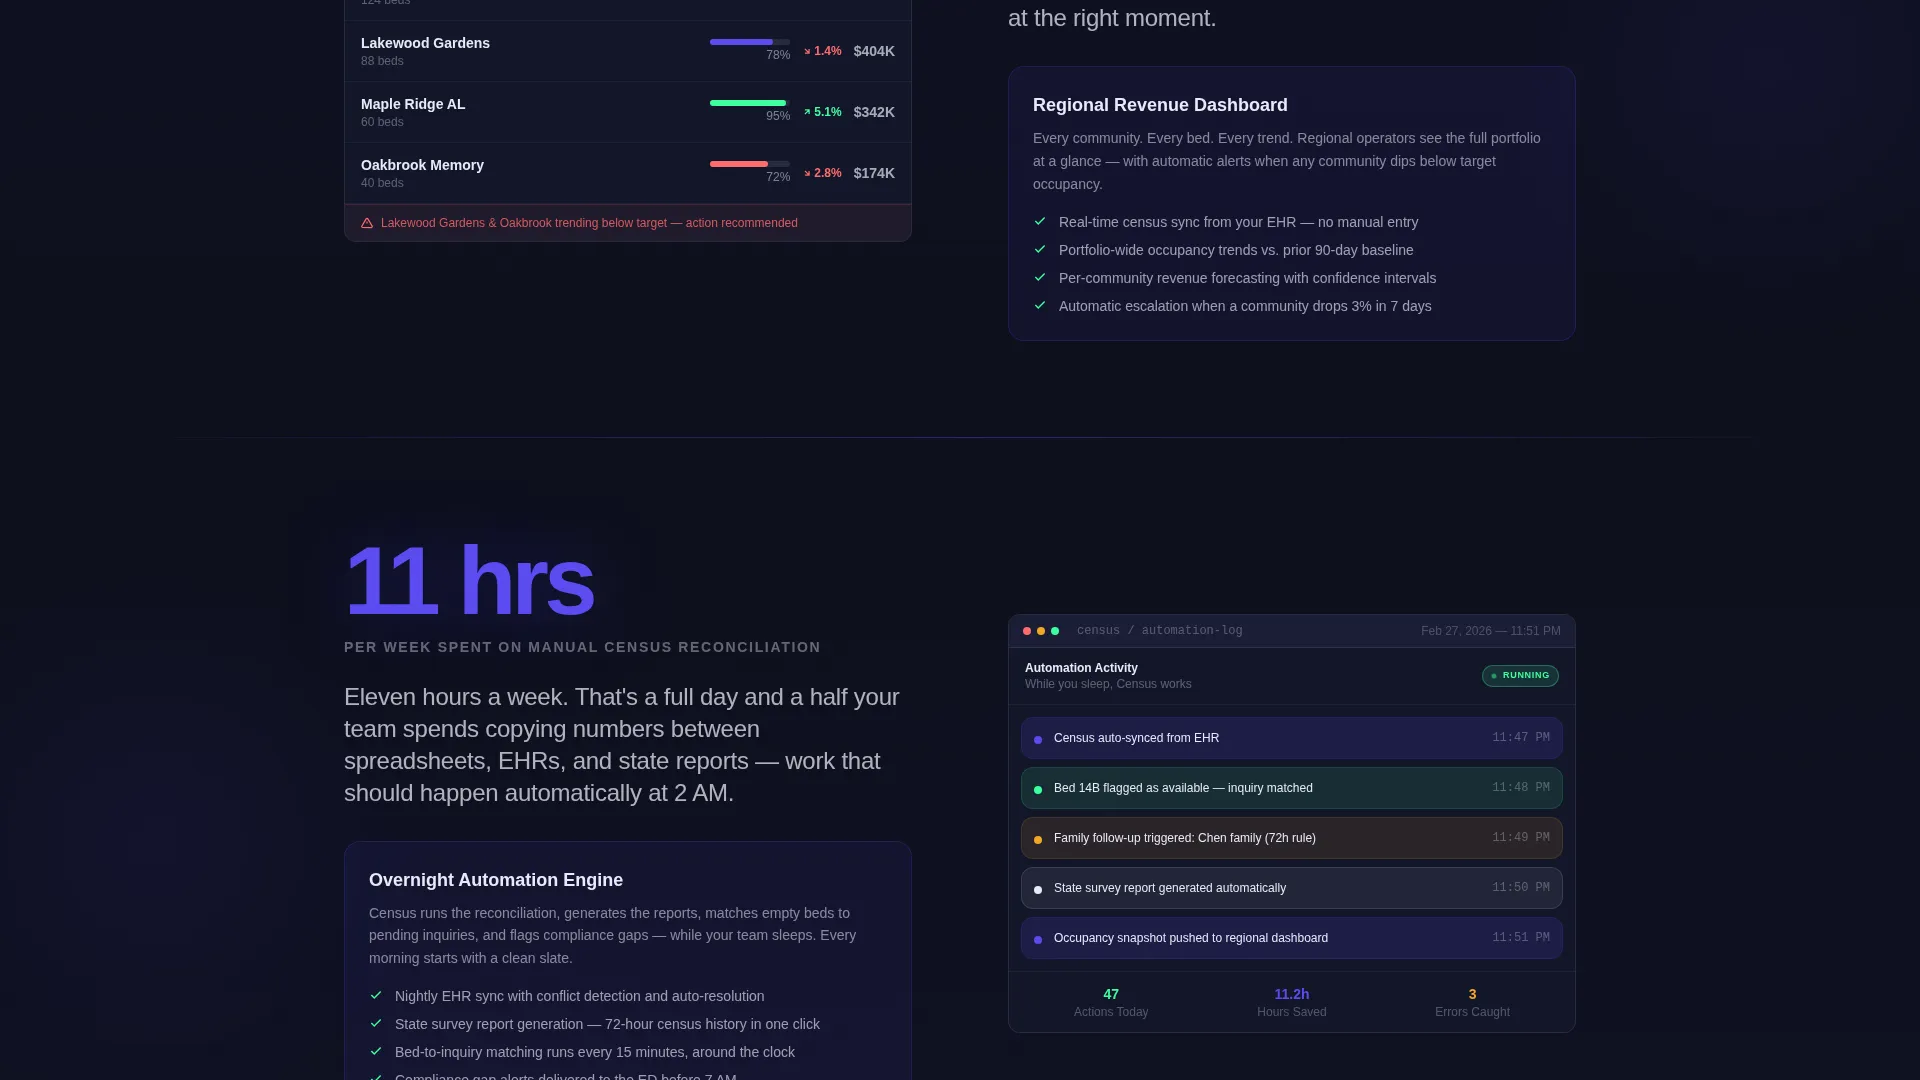Click the red window dot in automation log

pos(1027,631)
